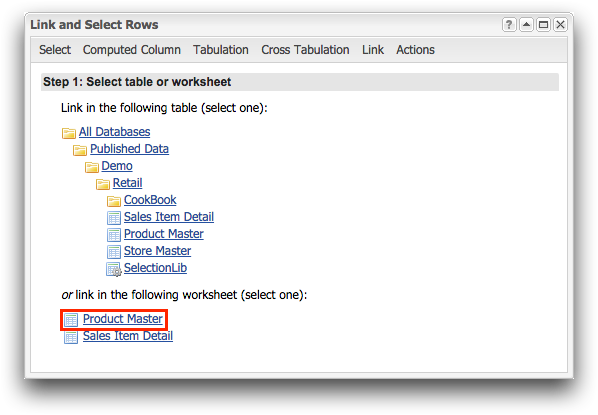Image resolution: width=598 pixels, height=415 pixels.
Task: Click the Store Master table icon
Action: coord(114,252)
